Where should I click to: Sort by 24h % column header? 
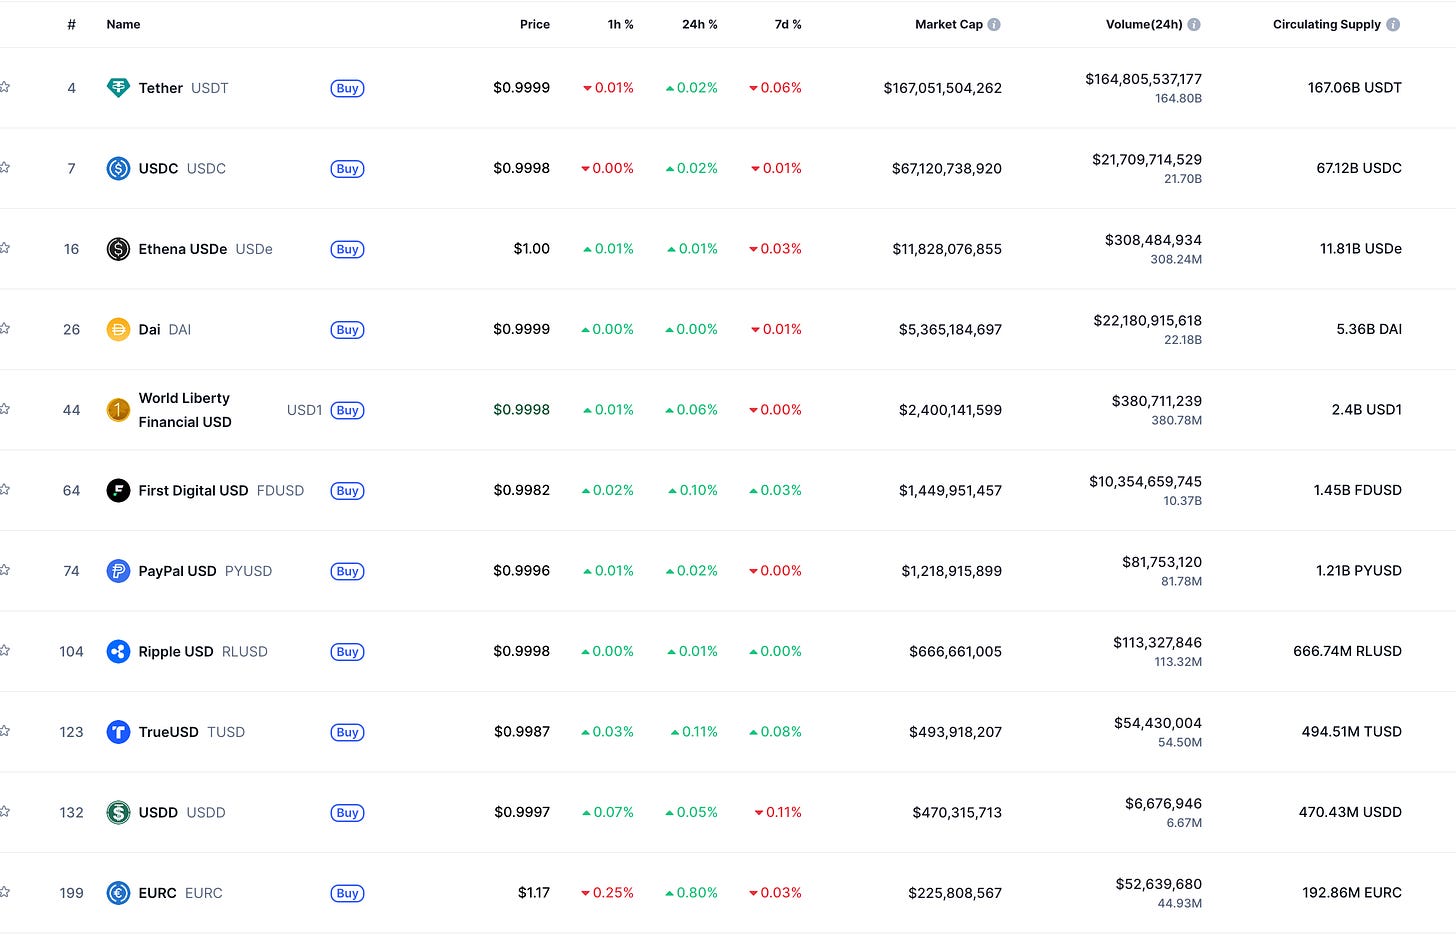(700, 25)
